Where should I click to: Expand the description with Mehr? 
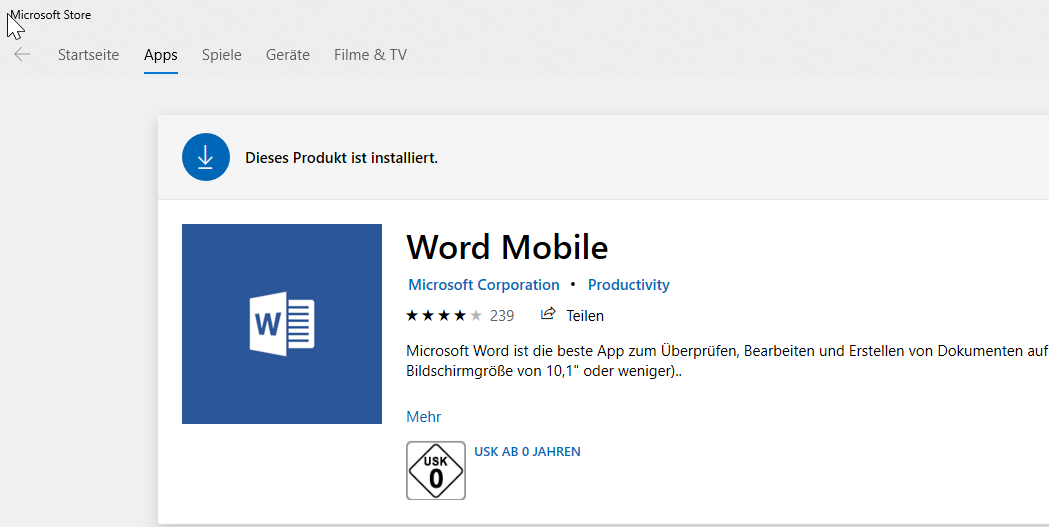tap(423, 417)
